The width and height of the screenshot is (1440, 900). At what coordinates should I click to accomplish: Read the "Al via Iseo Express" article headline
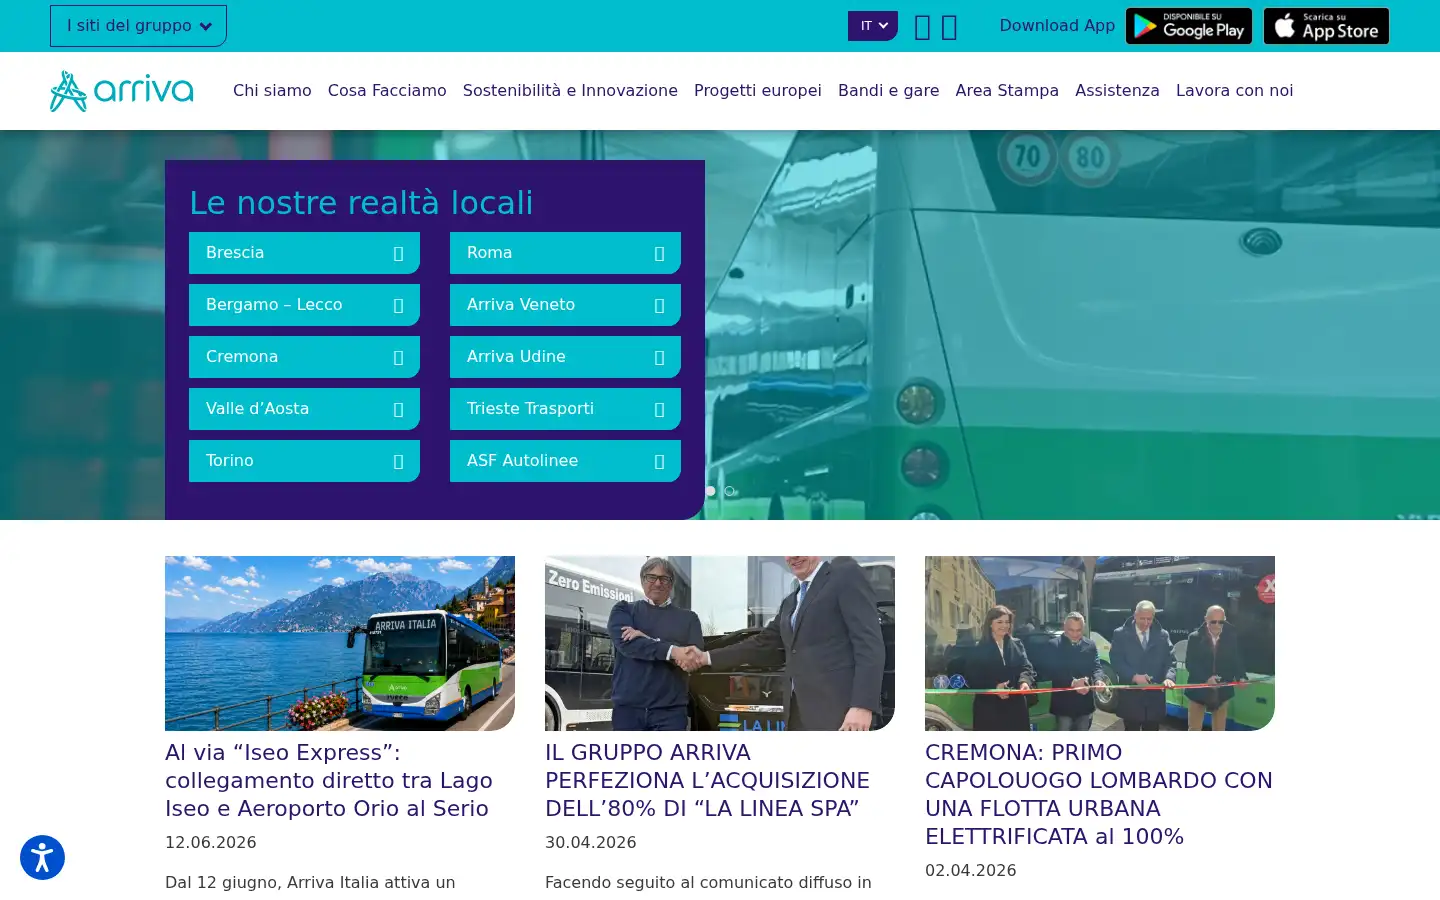pos(329,780)
